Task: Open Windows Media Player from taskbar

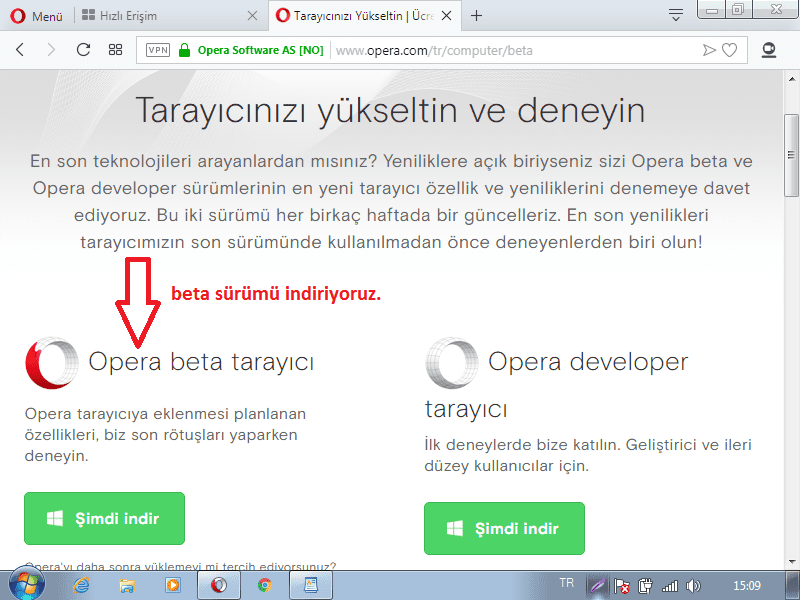Action: (173, 585)
